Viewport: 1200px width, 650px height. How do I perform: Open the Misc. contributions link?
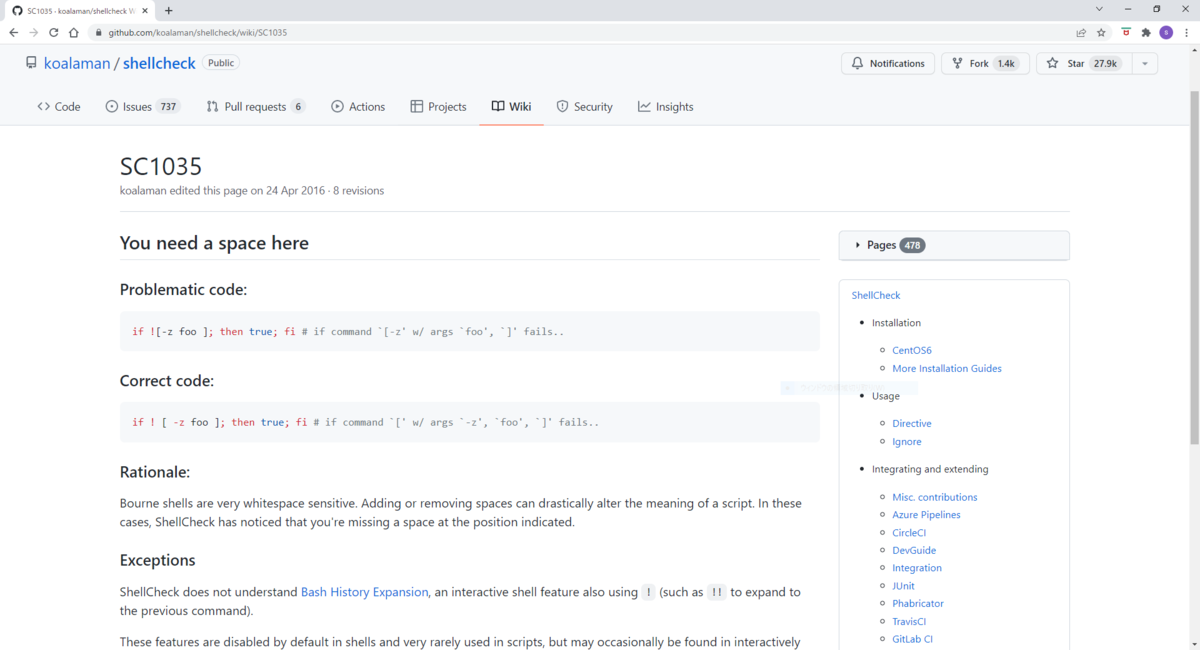click(935, 497)
